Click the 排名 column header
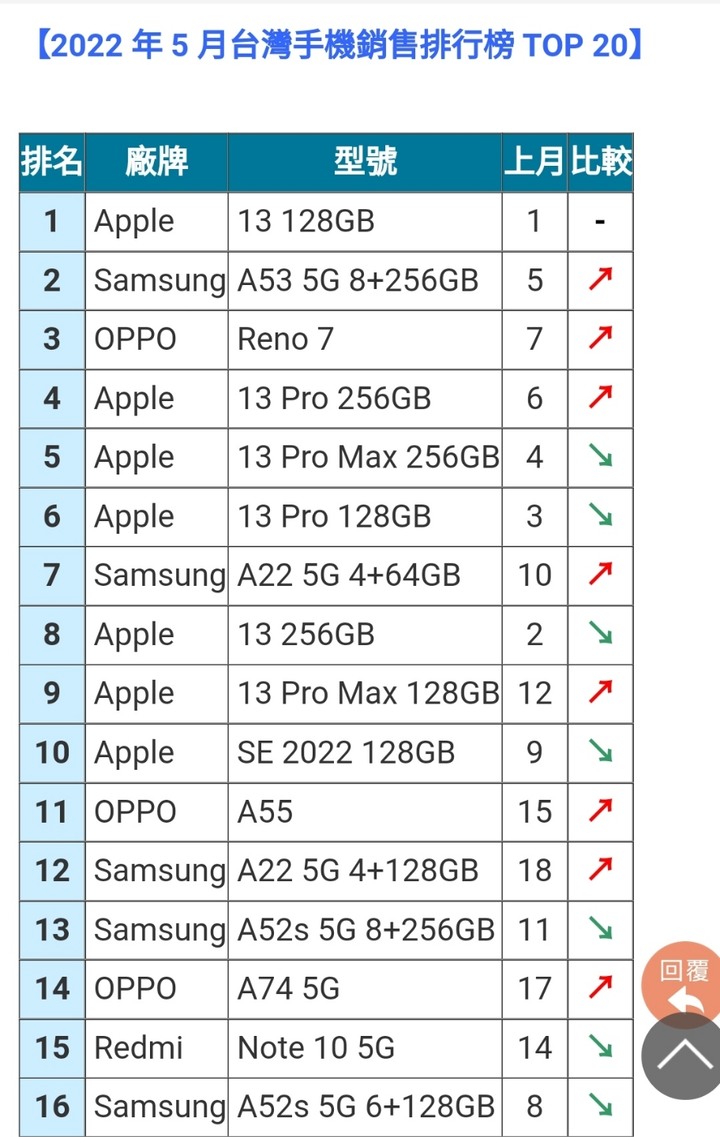The height and width of the screenshot is (1137, 720). (x=51, y=162)
